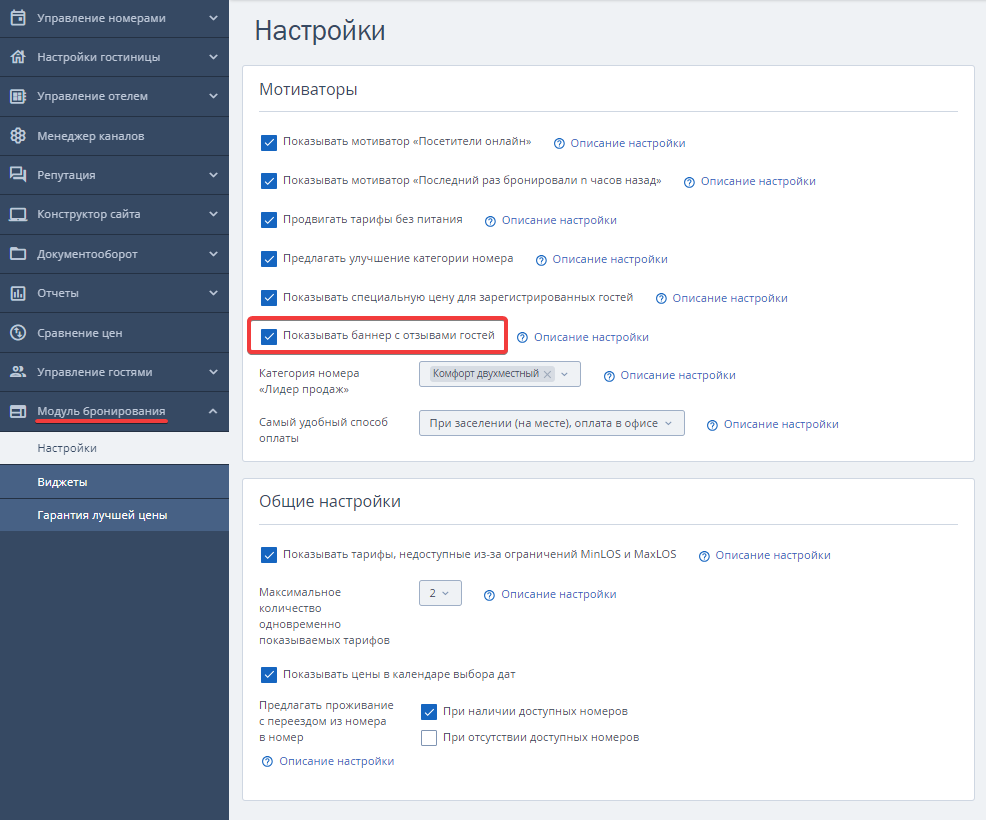Image resolution: width=986 pixels, height=820 pixels.
Task: Remove the Комфорт двухместный tag via its x
Action: click(548, 374)
